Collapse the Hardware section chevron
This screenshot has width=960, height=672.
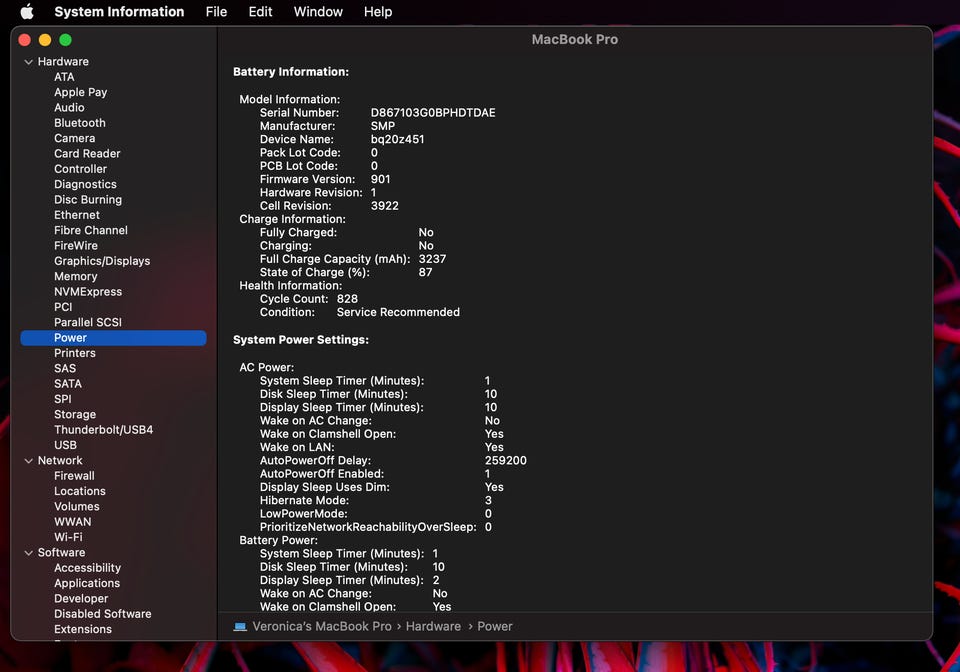[x=29, y=62]
